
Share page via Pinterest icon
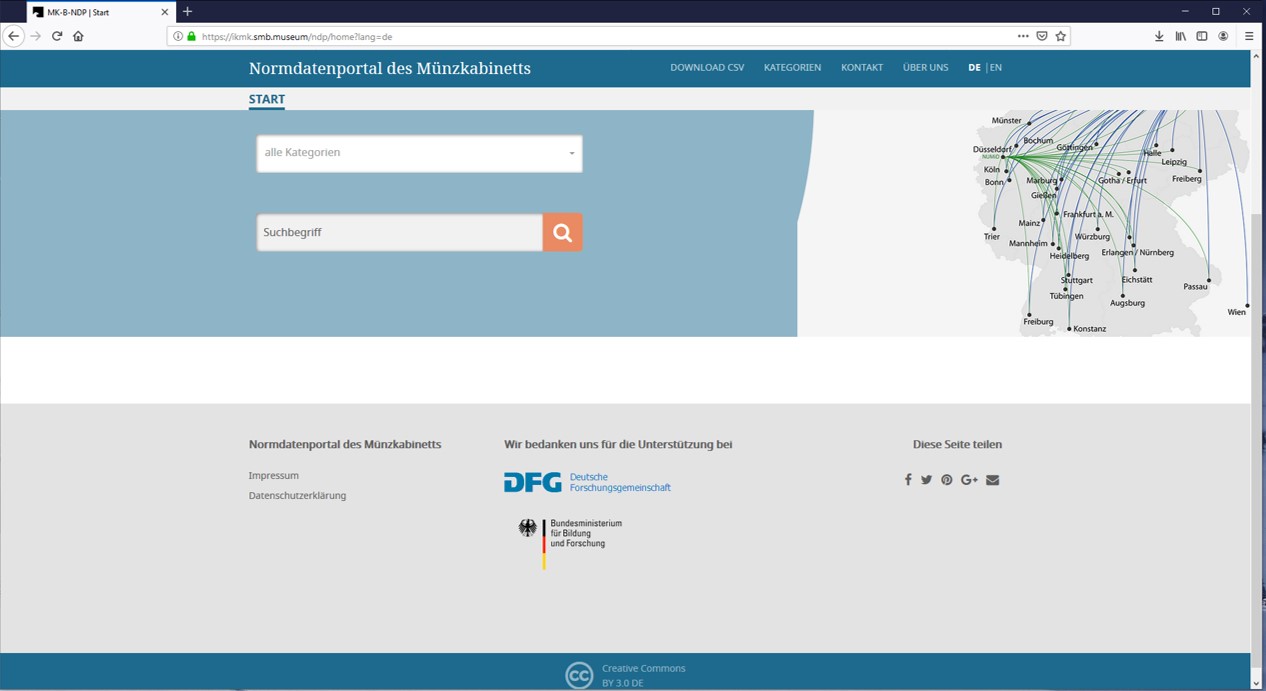(947, 480)
